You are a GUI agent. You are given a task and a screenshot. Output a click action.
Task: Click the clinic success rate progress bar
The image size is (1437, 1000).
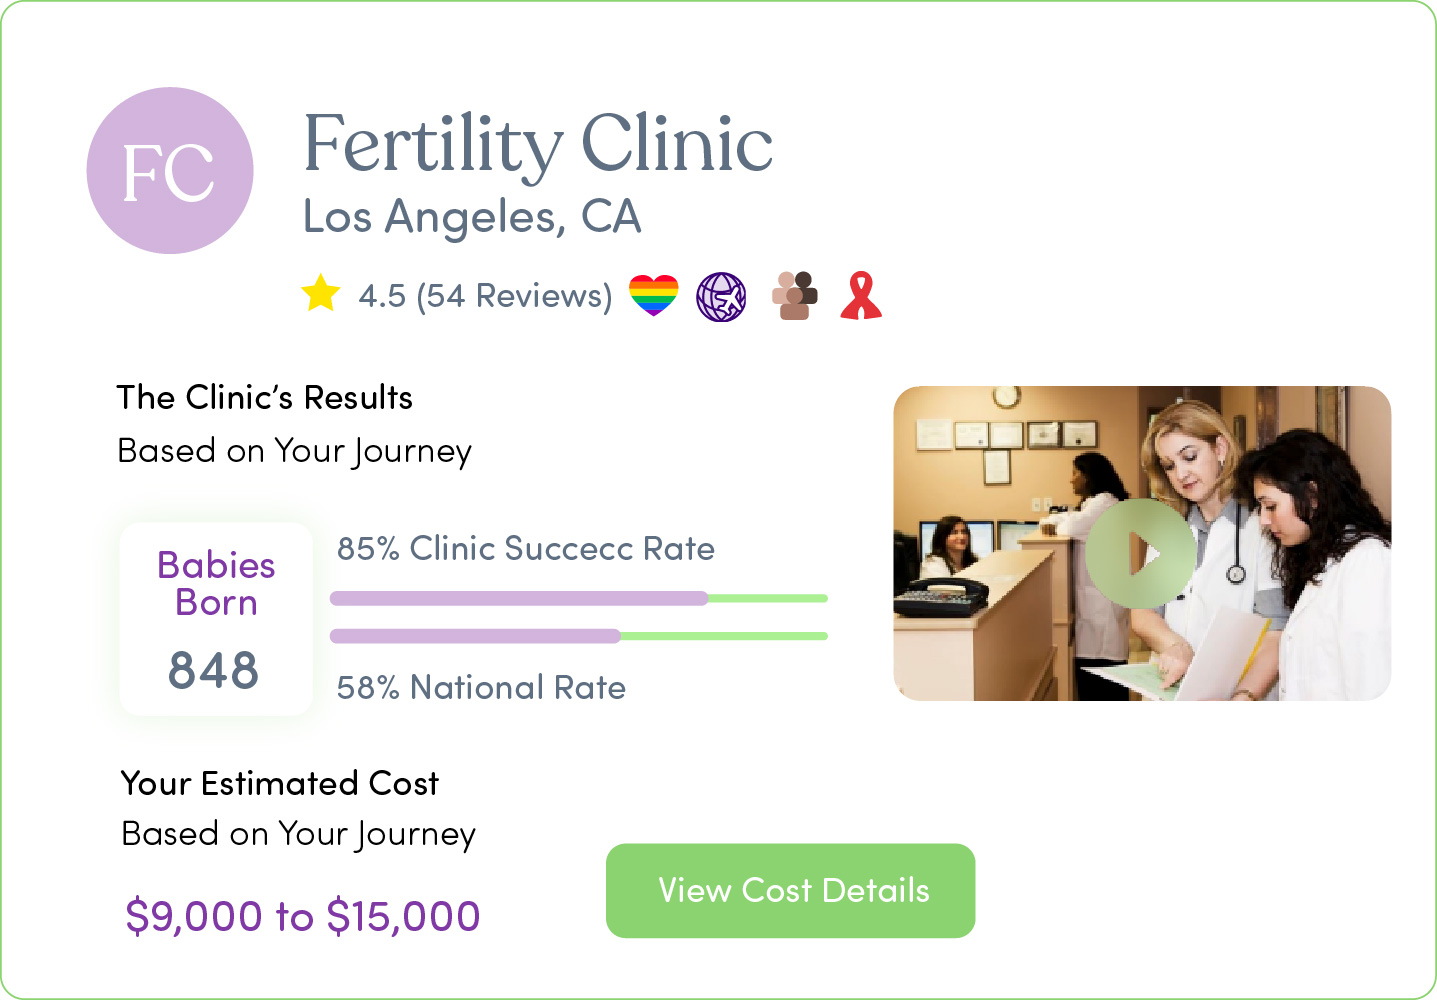coord(579,598)
